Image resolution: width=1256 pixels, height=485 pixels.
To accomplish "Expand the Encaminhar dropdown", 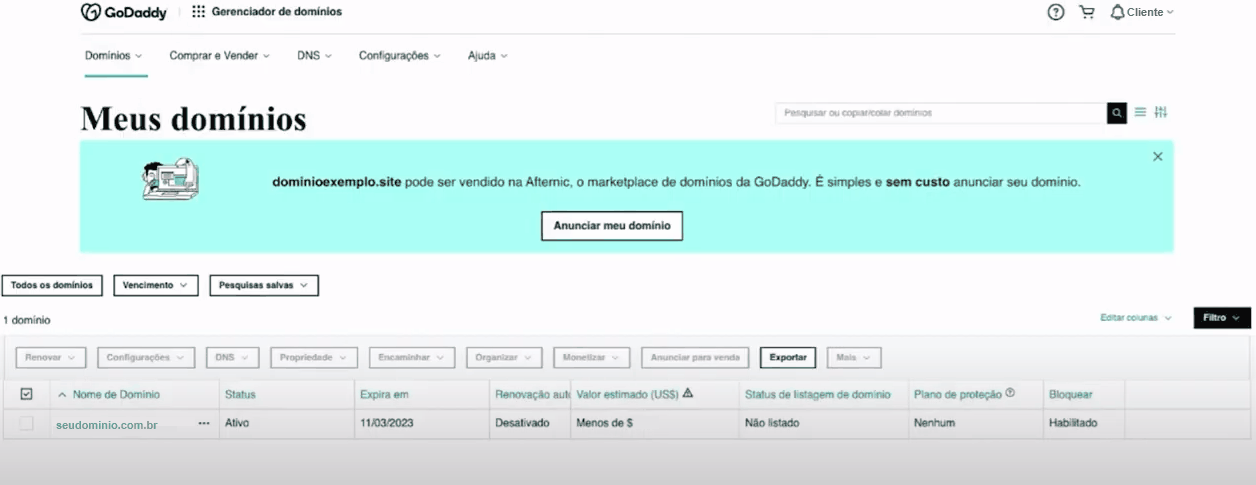I will (411, 357).
